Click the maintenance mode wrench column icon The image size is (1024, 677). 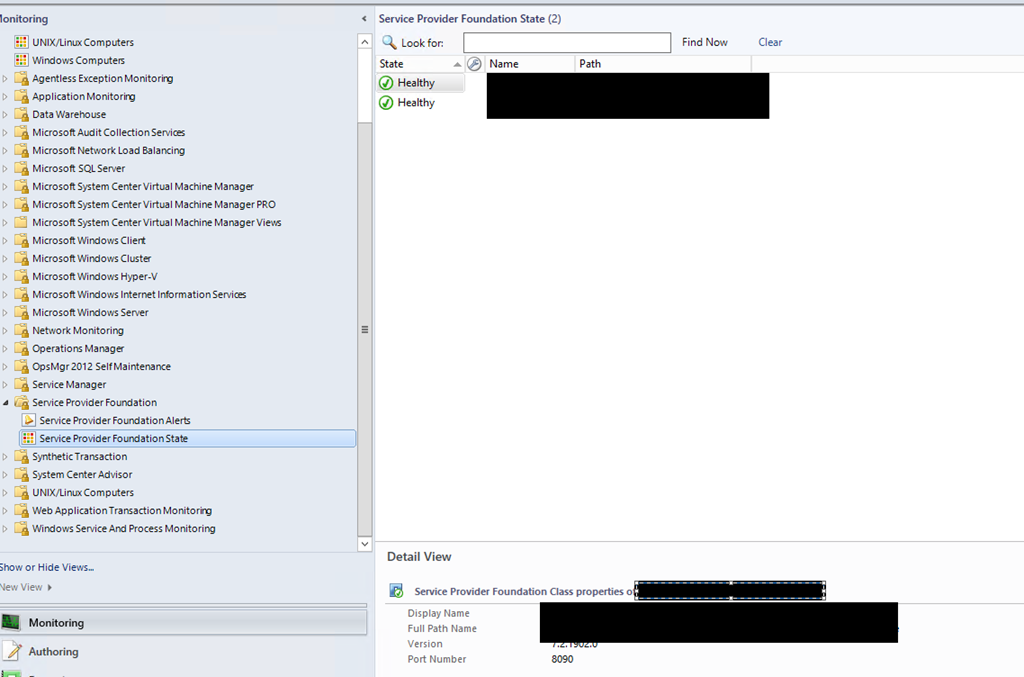coord(474,64)
